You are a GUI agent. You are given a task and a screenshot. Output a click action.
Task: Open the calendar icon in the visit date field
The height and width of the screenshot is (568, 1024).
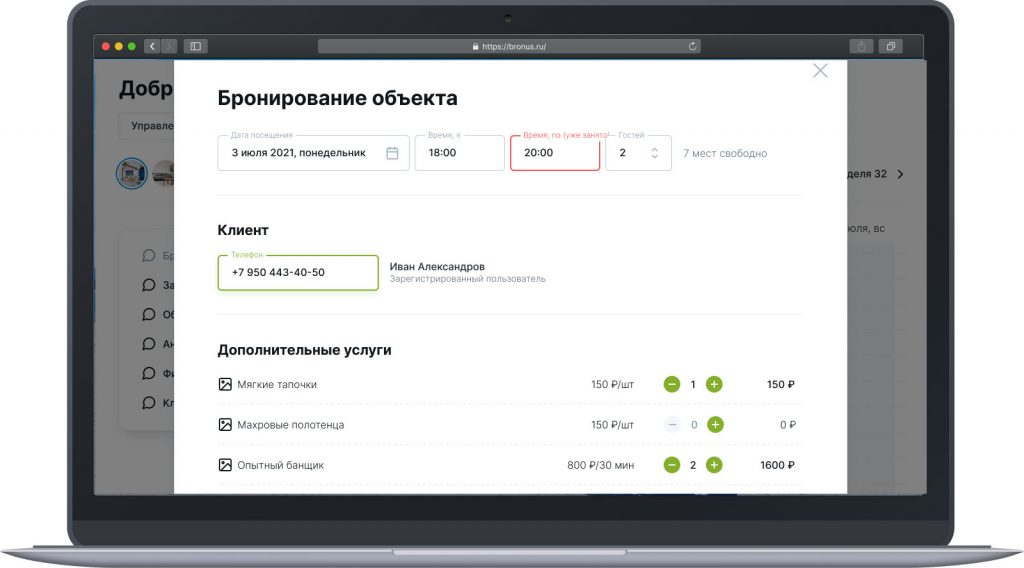click(x=392, y=153)
